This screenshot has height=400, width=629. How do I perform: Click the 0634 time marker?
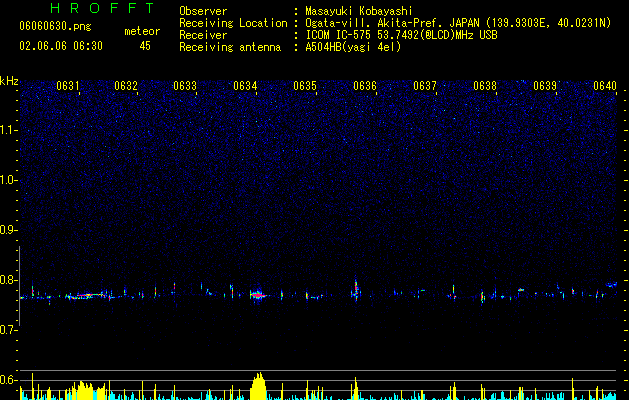tap(245, 86)
